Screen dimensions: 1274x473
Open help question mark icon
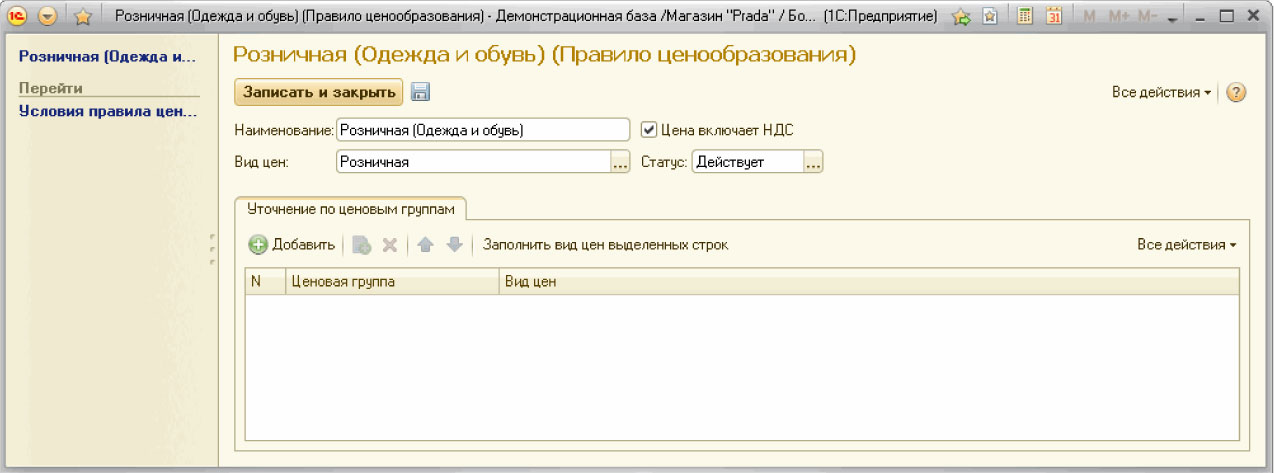pos(1236,92)
